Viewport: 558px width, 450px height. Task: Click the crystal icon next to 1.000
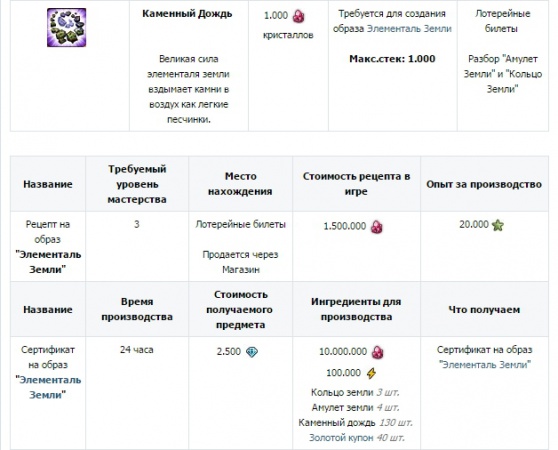click(x=298, y=16)
